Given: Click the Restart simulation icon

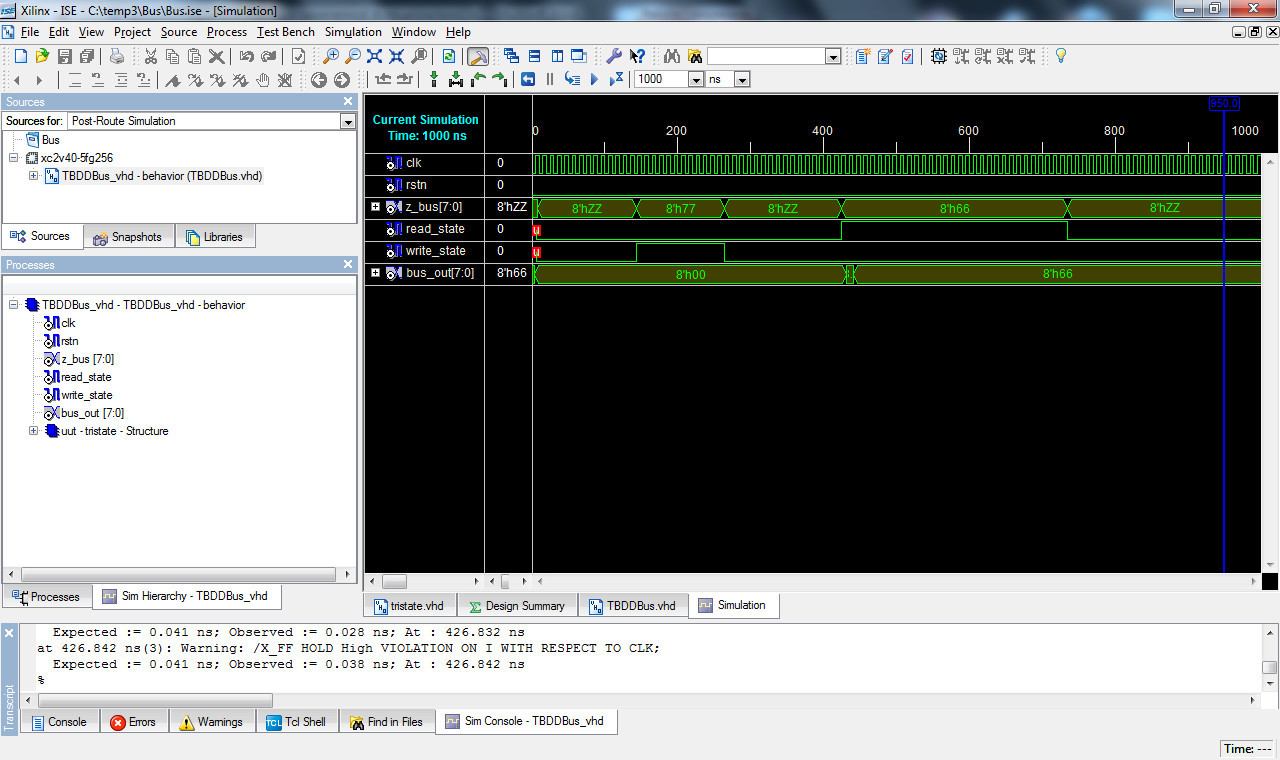Looking at the screenshot, I should tap(528, 79).
